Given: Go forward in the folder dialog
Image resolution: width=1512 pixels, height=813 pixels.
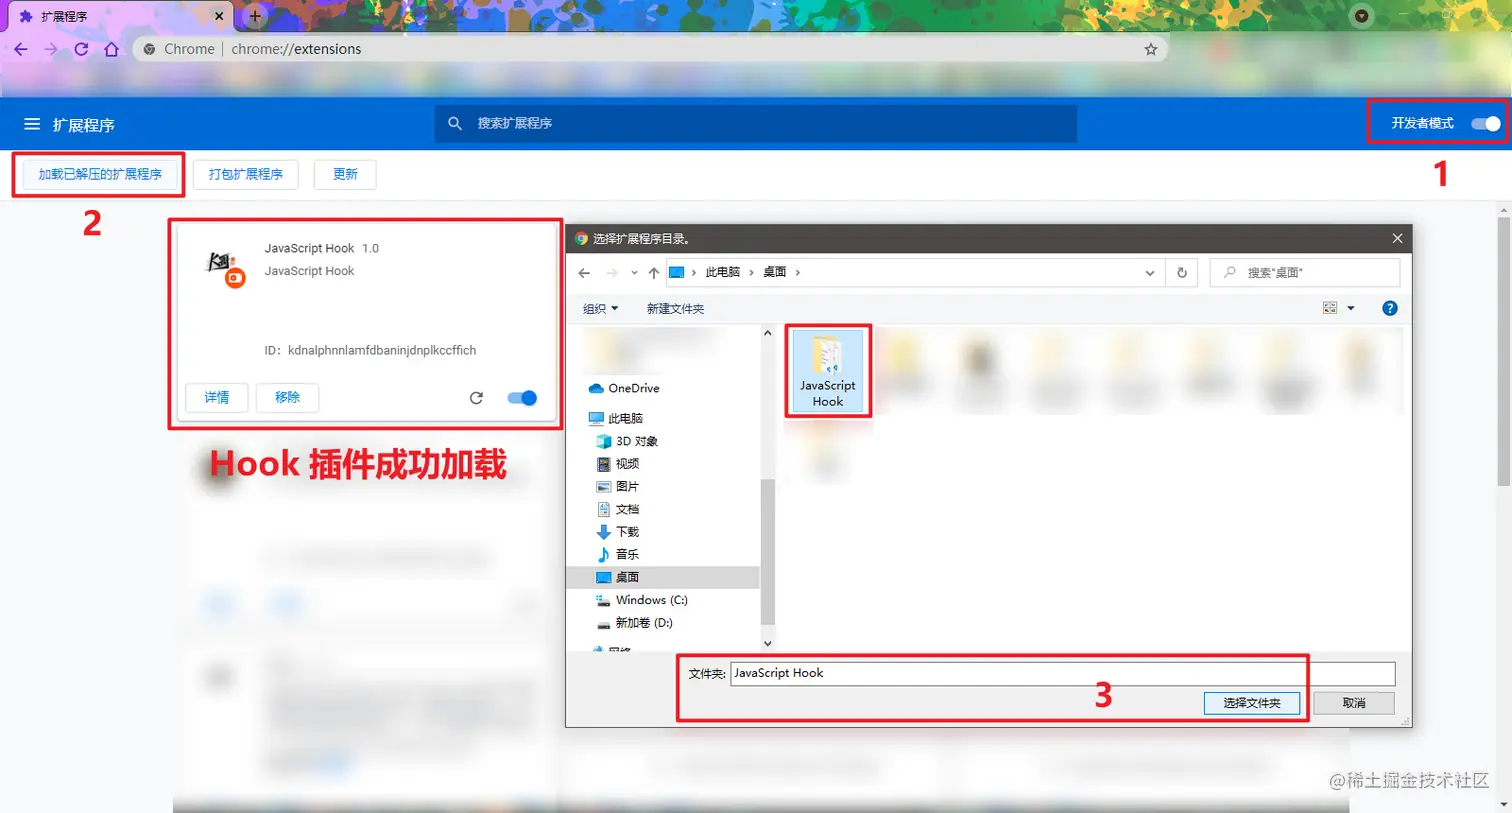Looking at the screenshot, I should point(611,272).
